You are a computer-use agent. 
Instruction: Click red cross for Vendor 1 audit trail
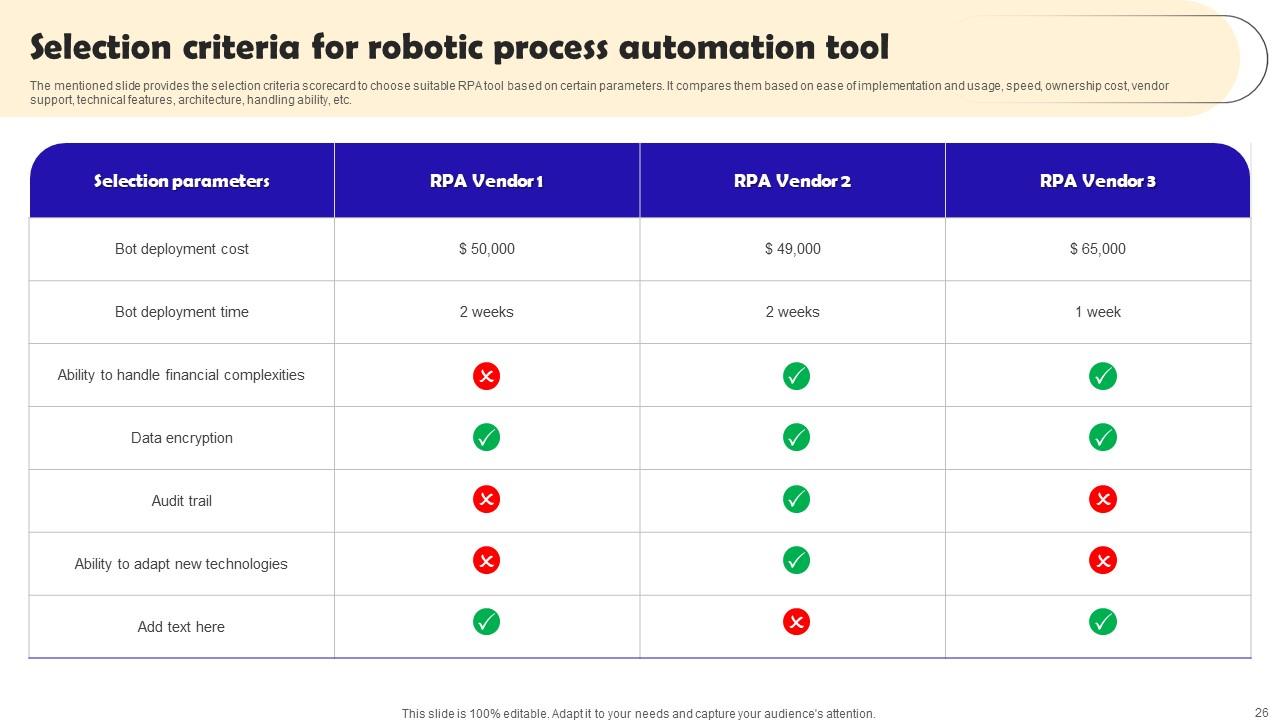[486, 499]
